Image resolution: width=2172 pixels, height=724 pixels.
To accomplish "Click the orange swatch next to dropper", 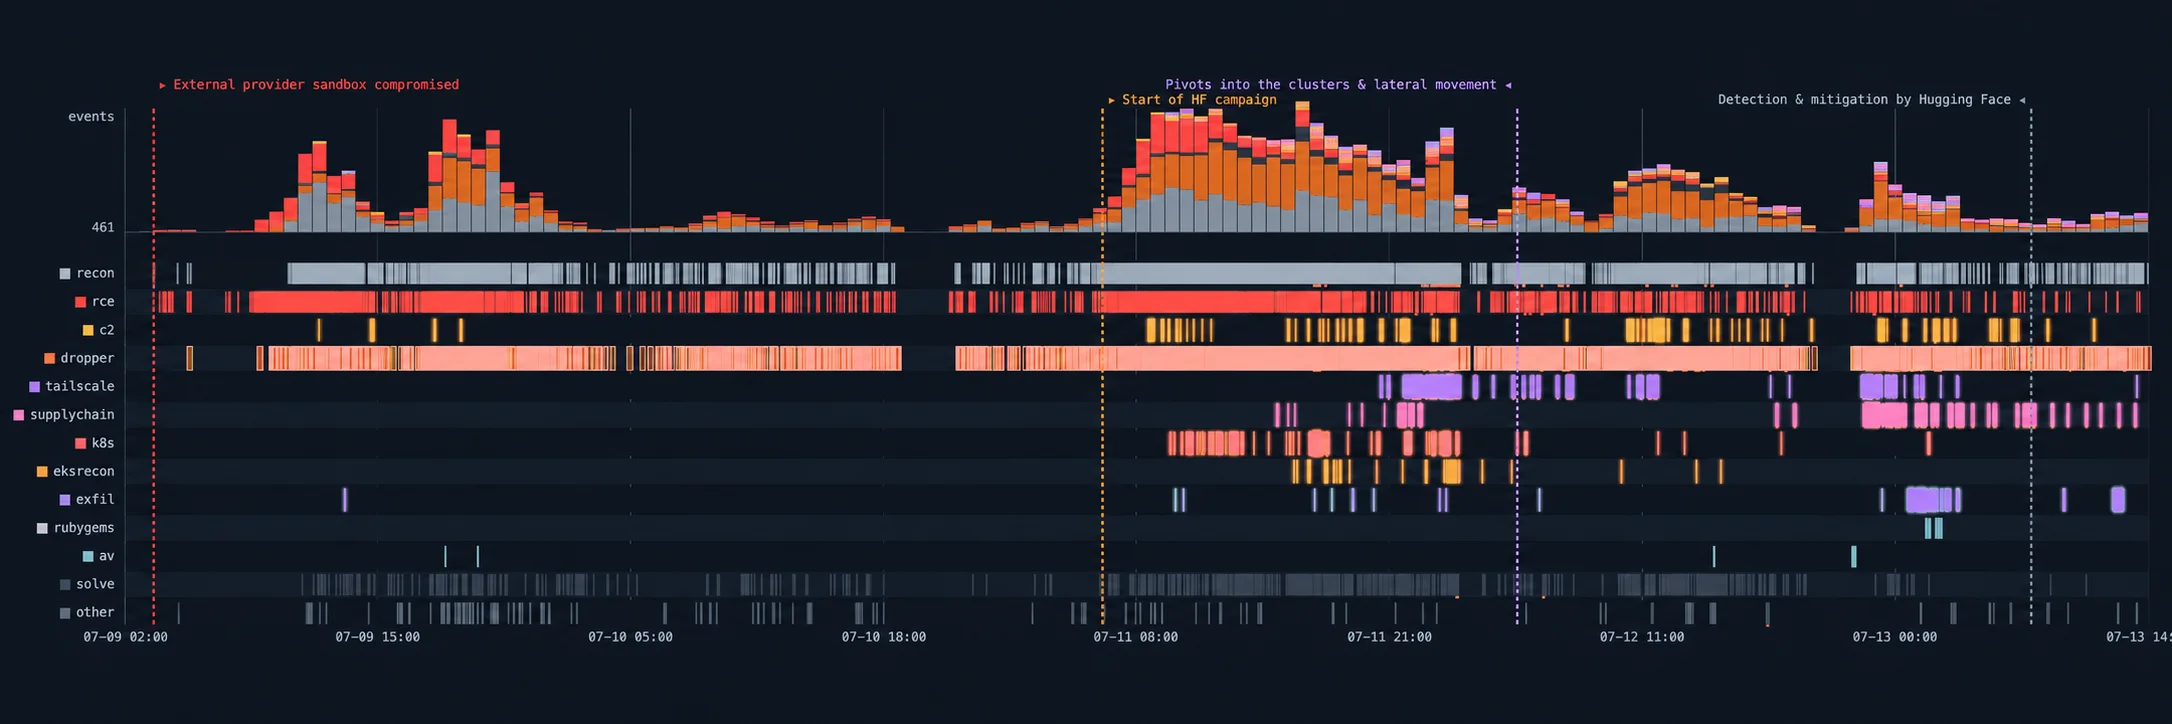I will [x=49, y=358].
